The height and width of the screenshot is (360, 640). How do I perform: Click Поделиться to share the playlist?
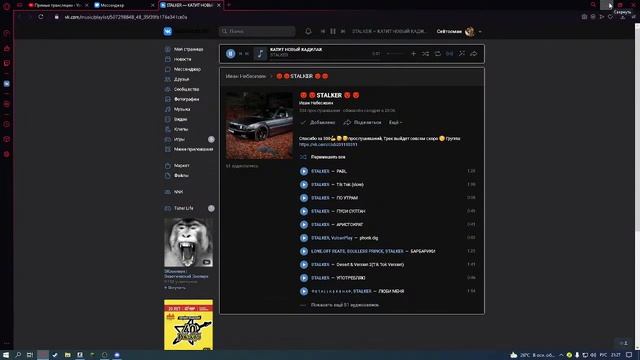(362, 122)
